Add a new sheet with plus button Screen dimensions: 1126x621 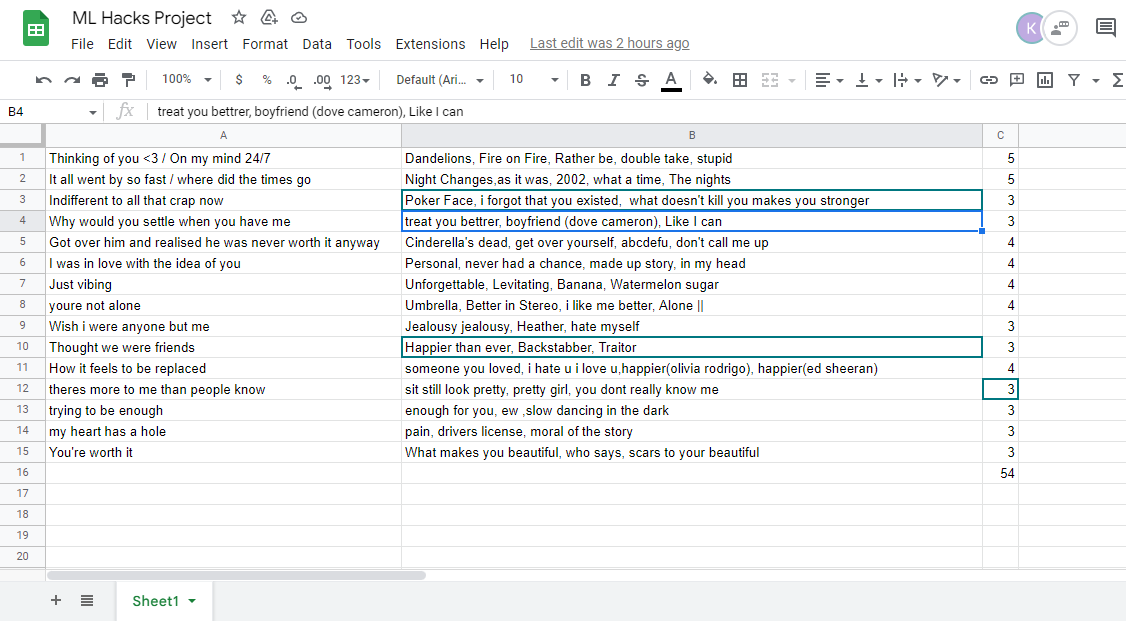pyautogui.click(x=56, y=600)
